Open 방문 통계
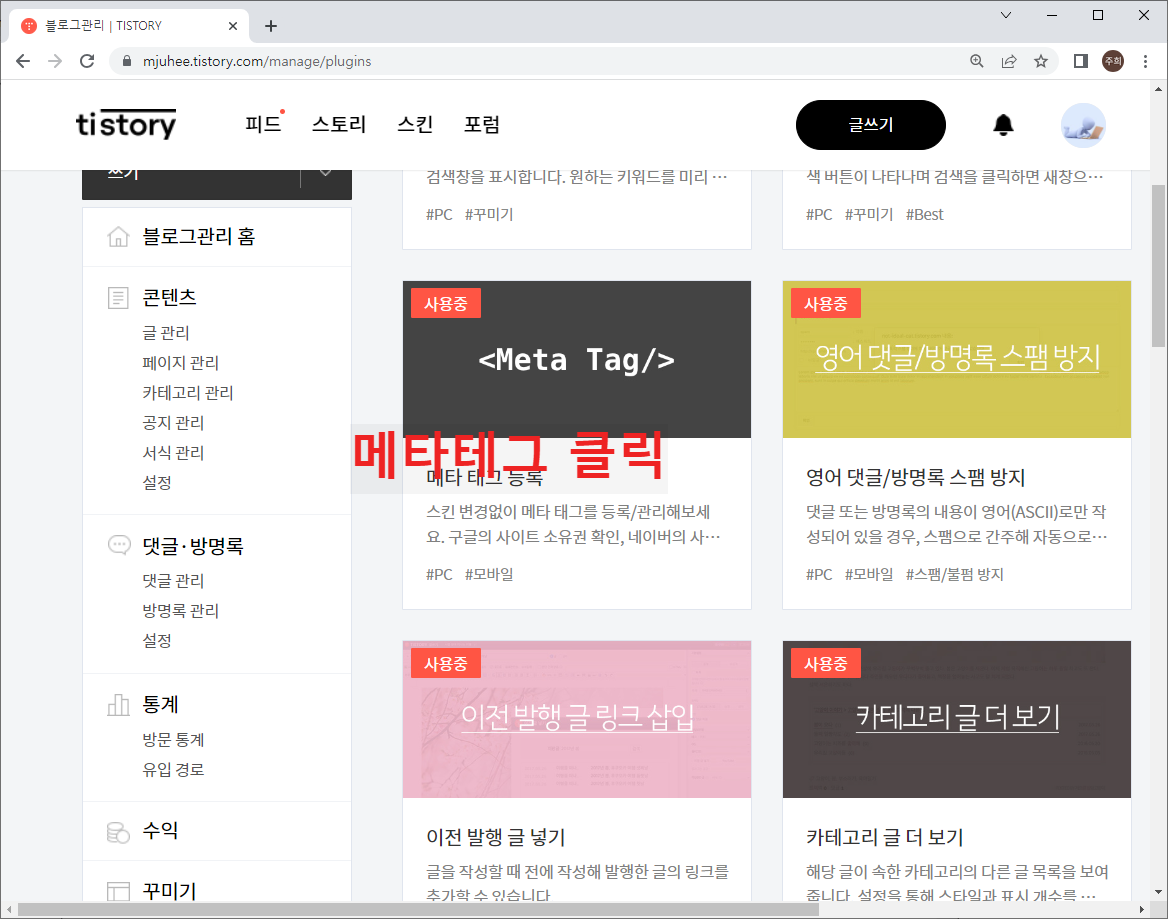This screenshot has width=1168, height=919. tap(174, 740)
